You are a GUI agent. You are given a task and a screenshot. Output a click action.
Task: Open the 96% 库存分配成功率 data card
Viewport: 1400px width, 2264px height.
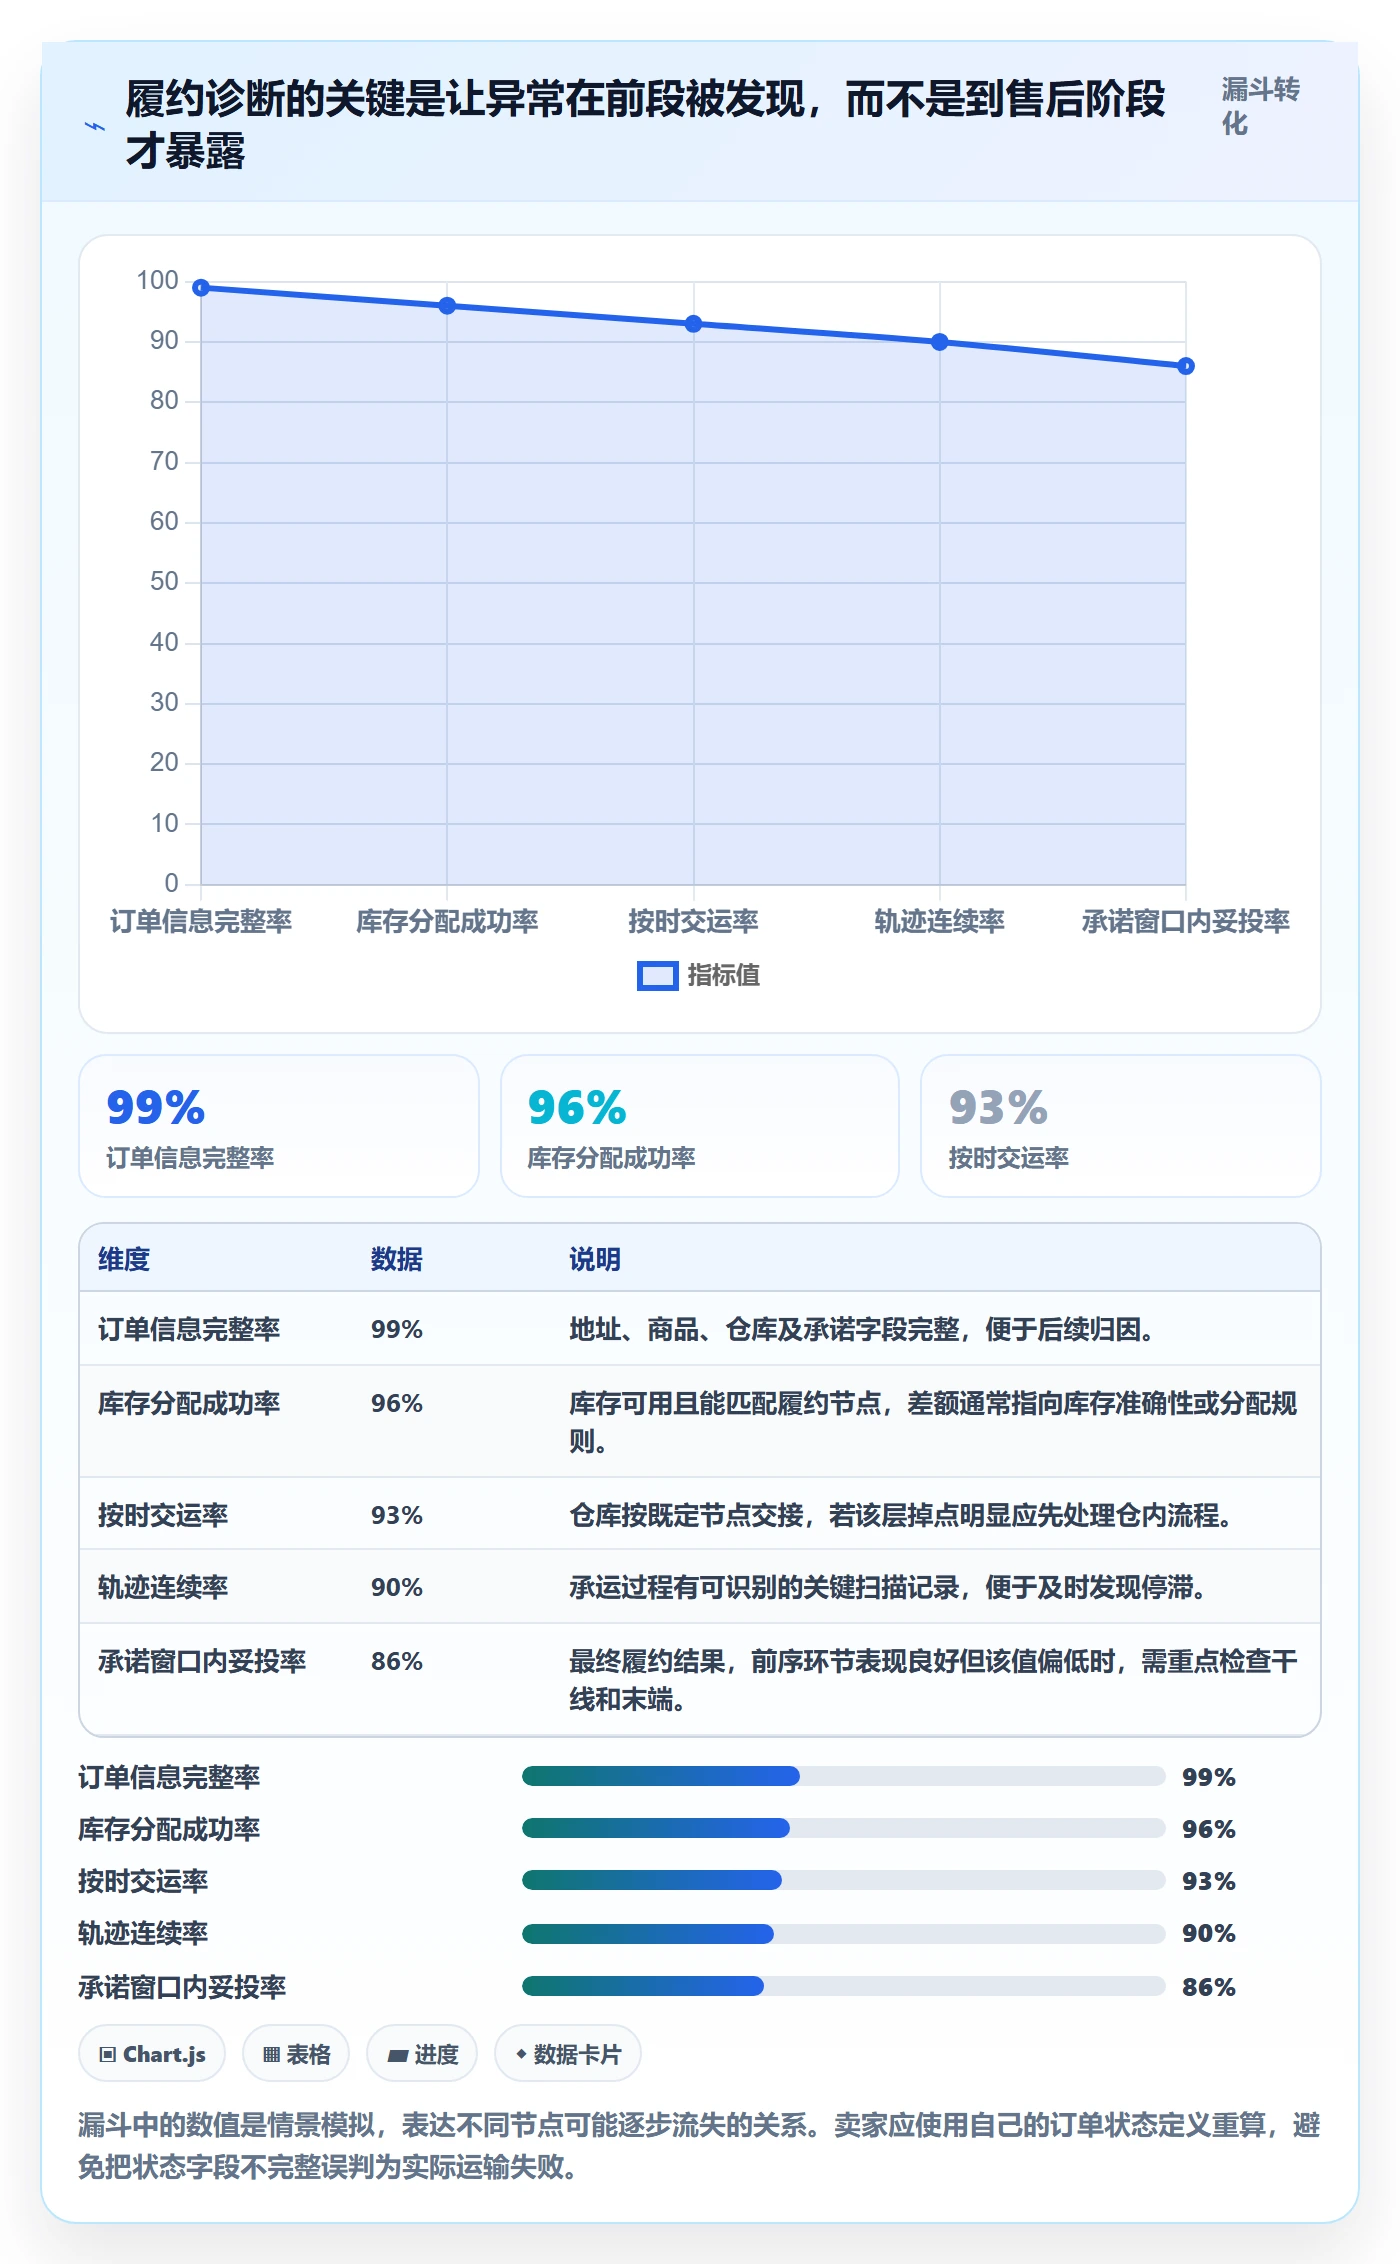pos(700,1126)
